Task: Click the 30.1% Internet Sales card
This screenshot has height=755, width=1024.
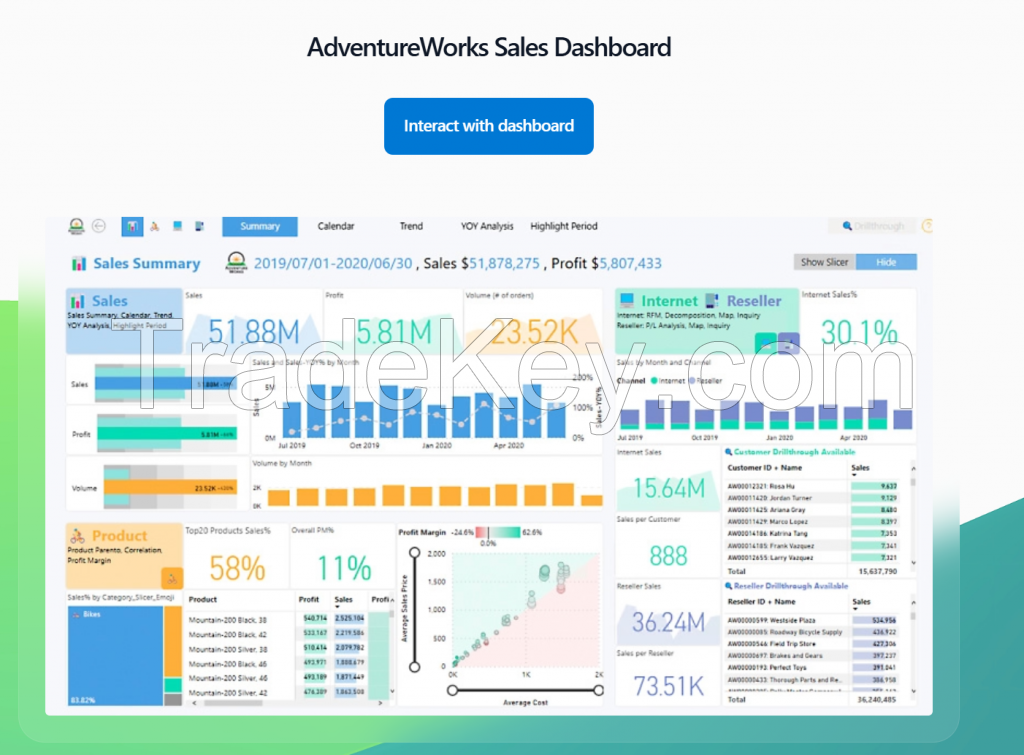Action: [858, 321]
